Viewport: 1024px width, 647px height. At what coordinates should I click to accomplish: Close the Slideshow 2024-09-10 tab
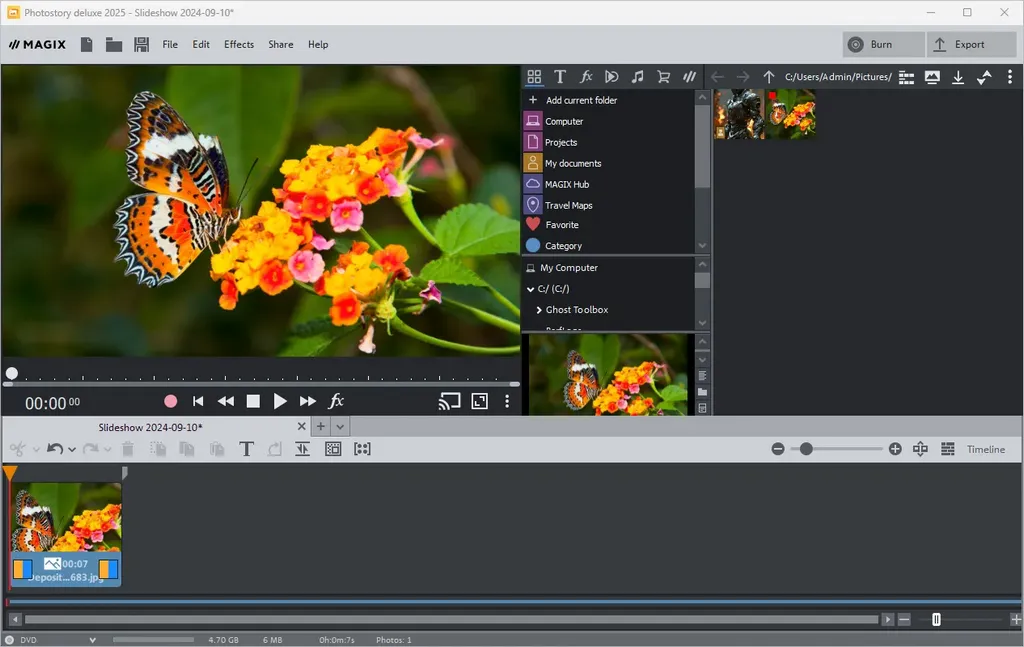pyautogui.click(x=302, y=426)
